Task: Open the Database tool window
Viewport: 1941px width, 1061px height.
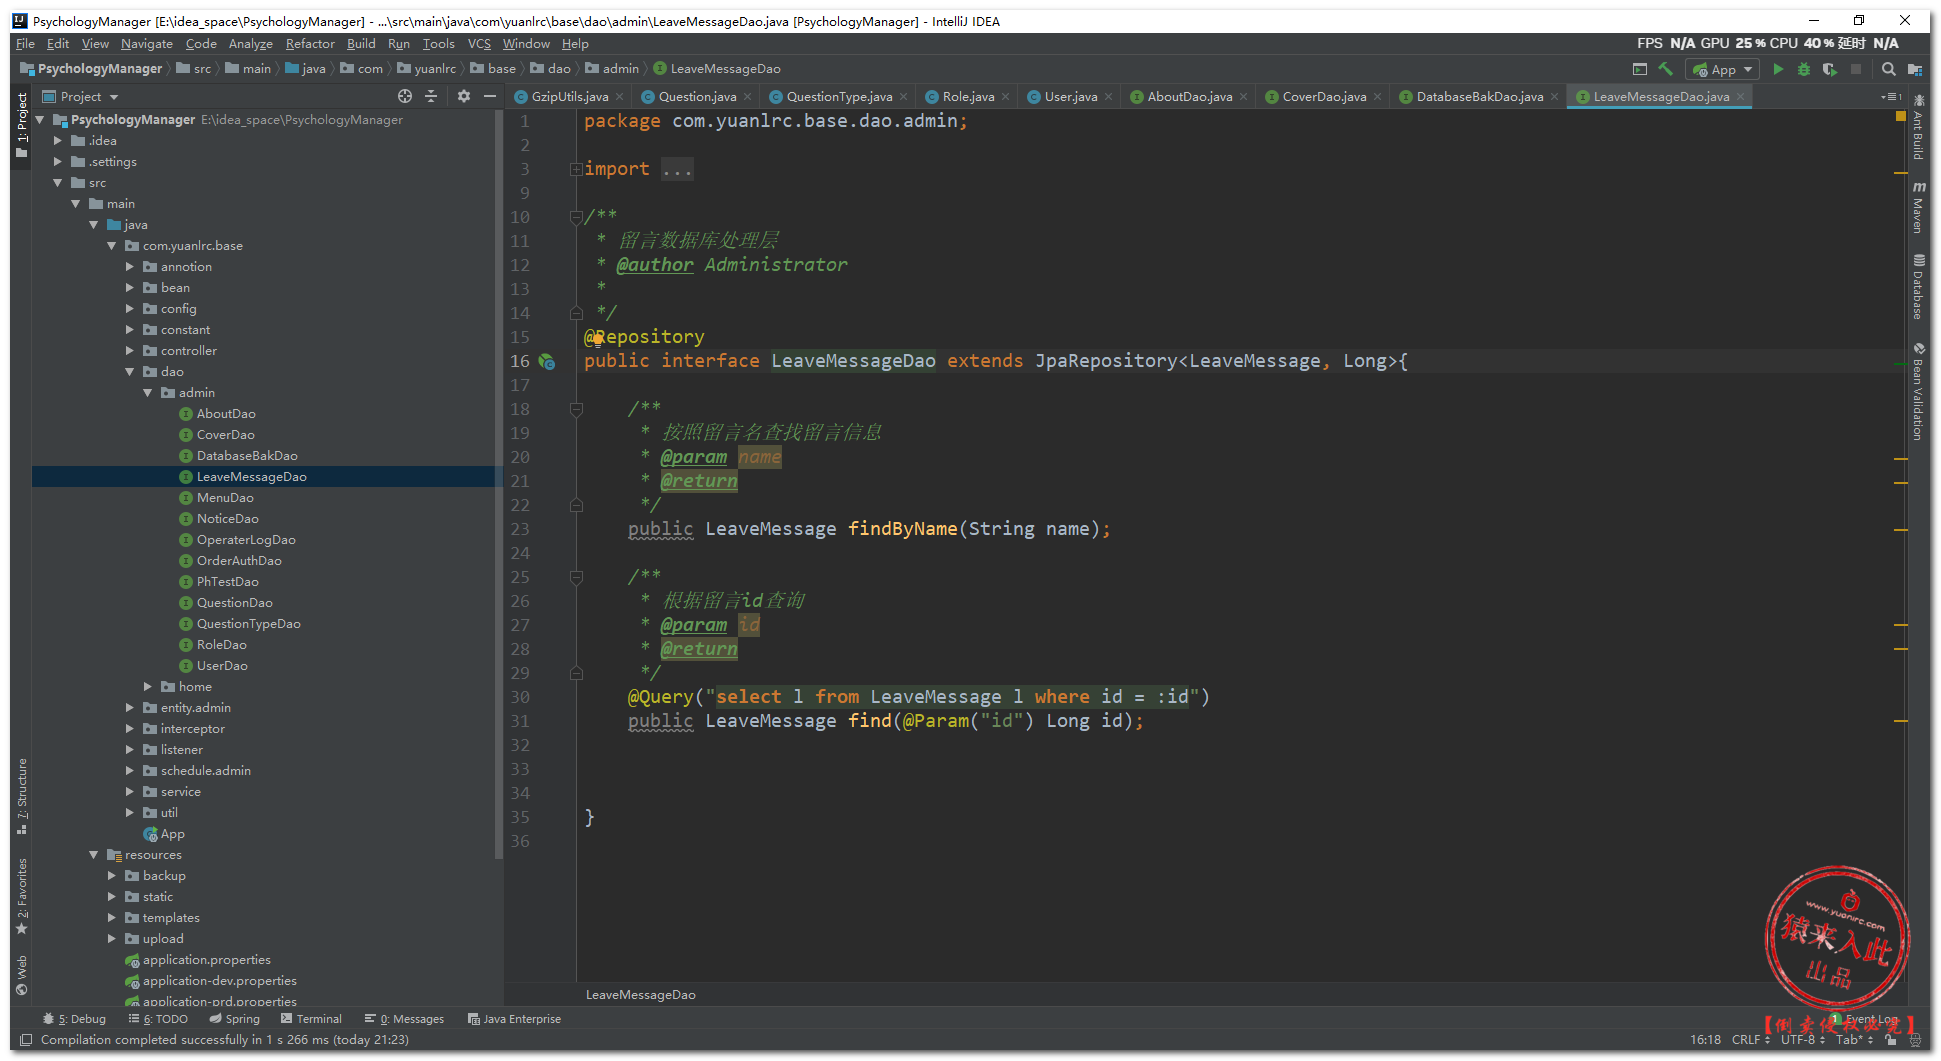Action: pyautogui.click(x=1918, y=287)
